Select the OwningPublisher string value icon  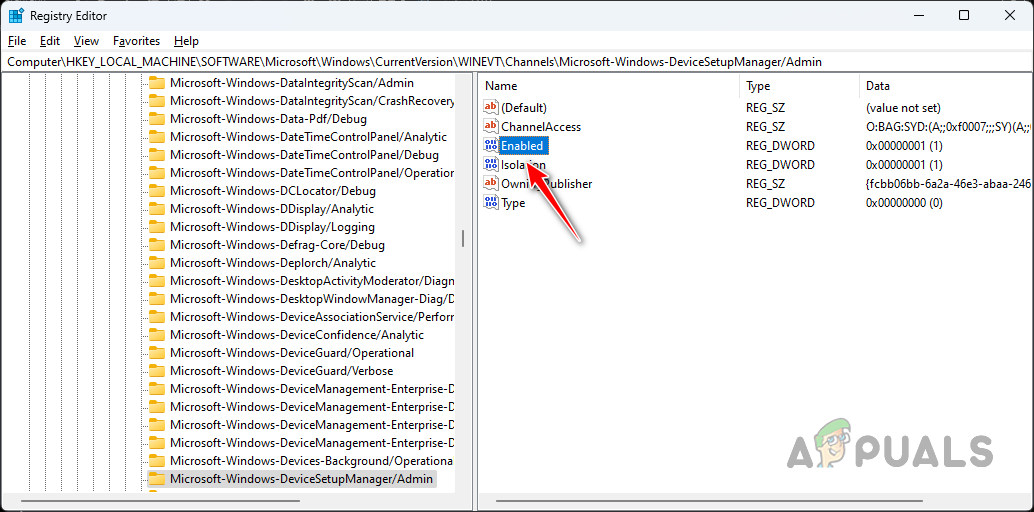pyautogui.click(x=491, y=183)
